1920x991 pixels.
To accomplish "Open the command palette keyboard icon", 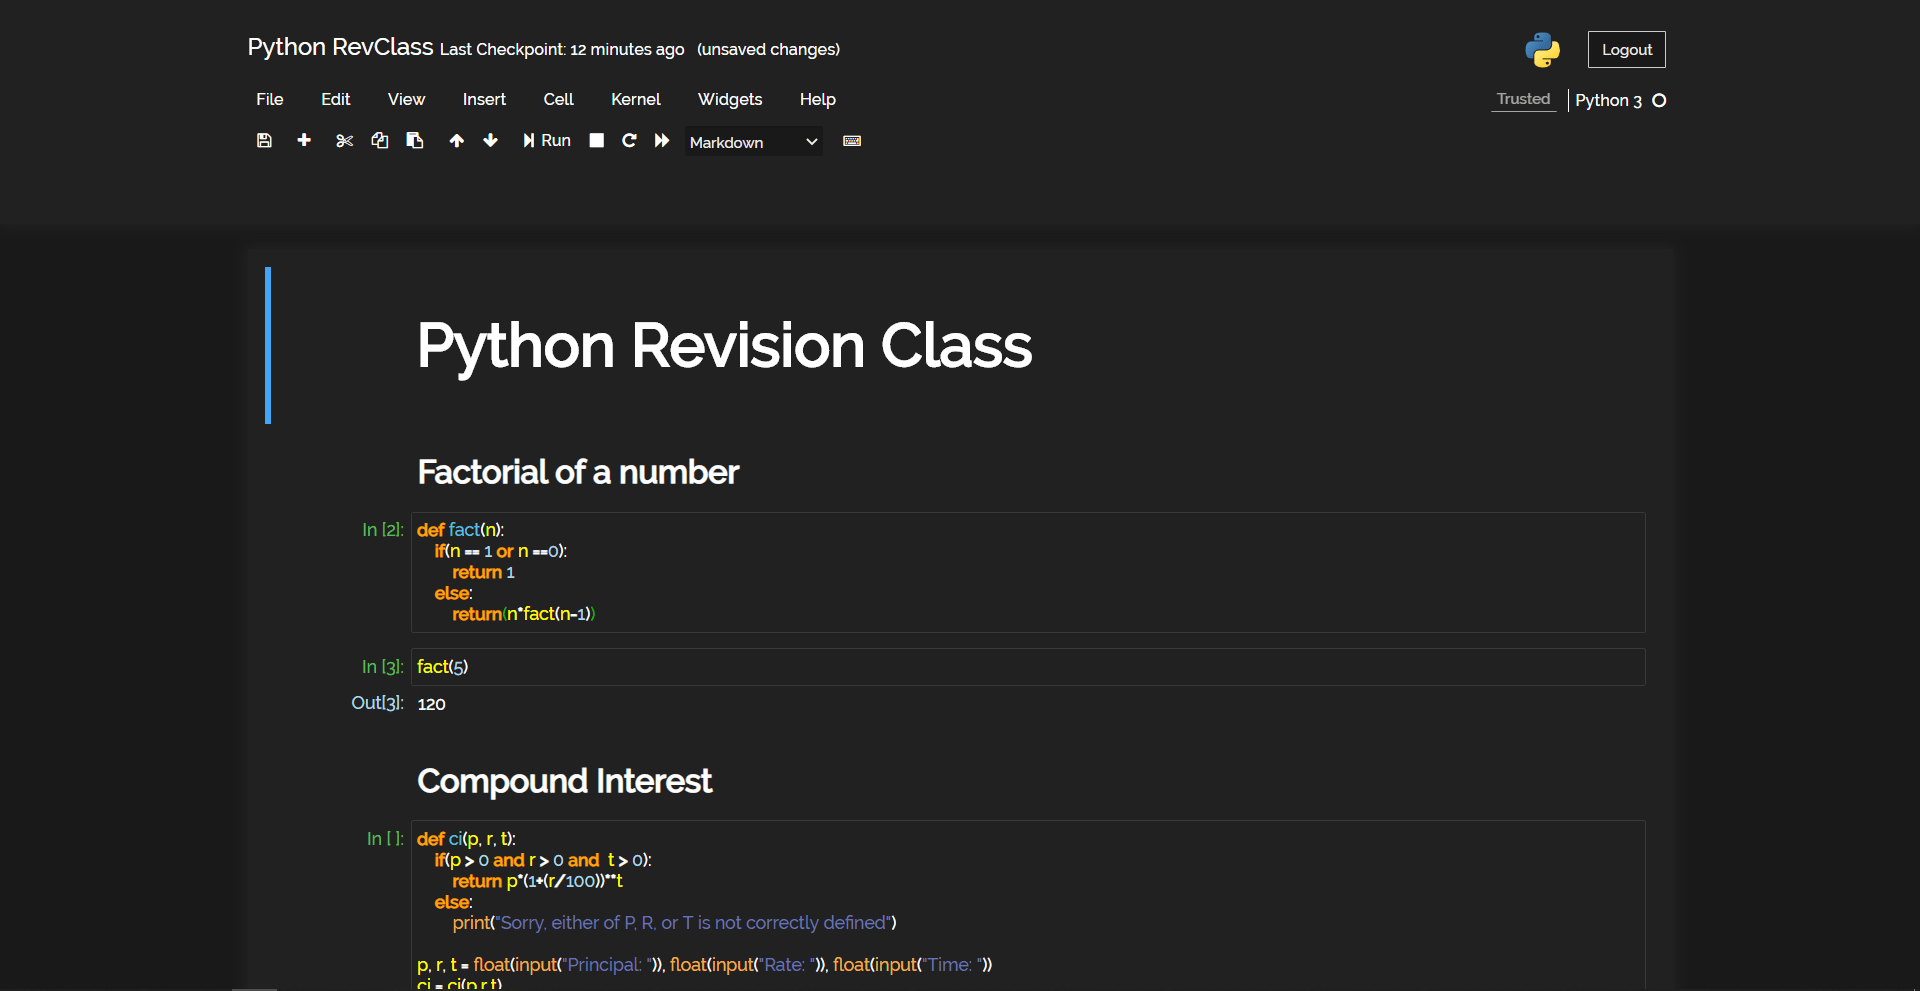I will tap(852, 141).
